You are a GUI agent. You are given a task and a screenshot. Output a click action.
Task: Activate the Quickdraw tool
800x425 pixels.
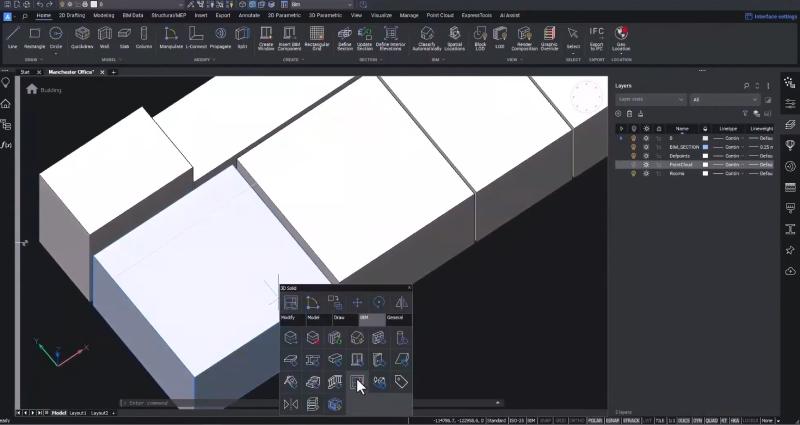(x=82, y=38)
